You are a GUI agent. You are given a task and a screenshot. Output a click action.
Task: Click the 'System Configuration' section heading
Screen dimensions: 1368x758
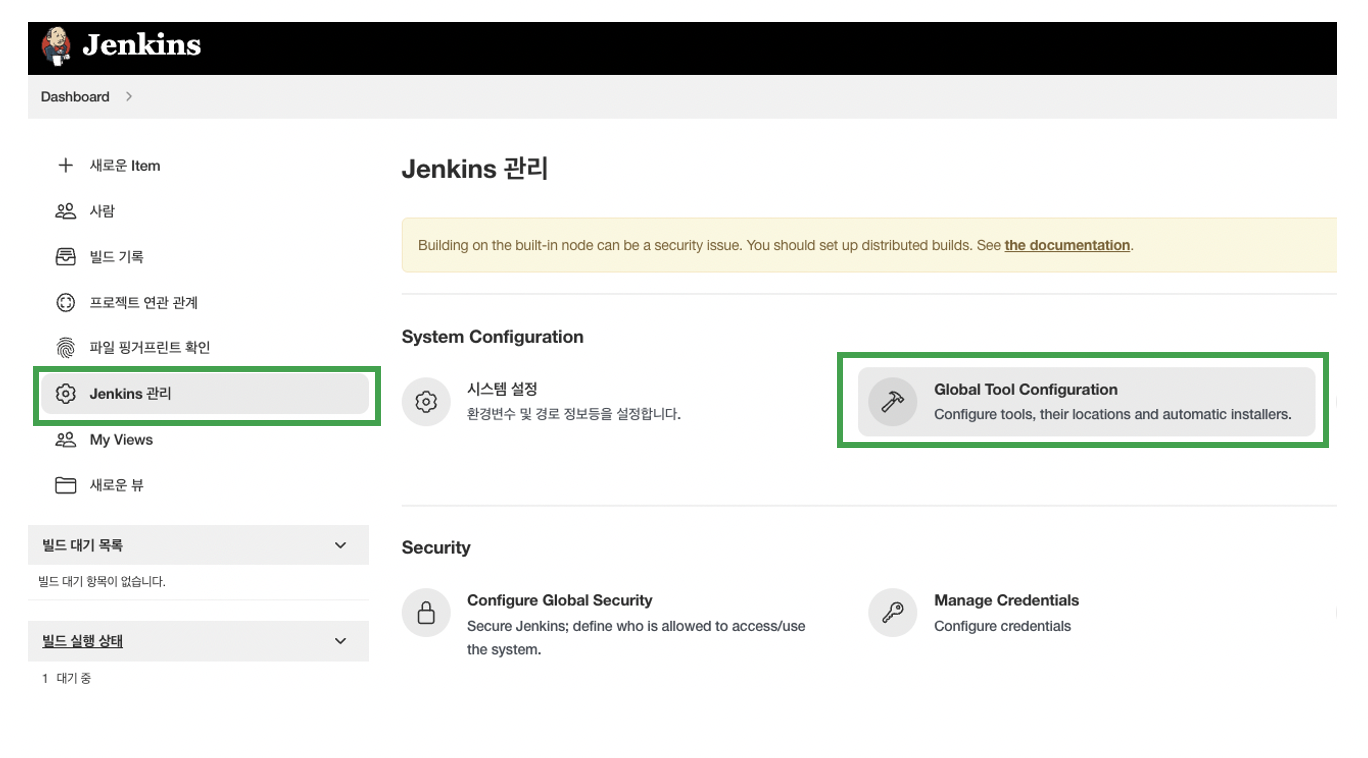tap(492, 337)
